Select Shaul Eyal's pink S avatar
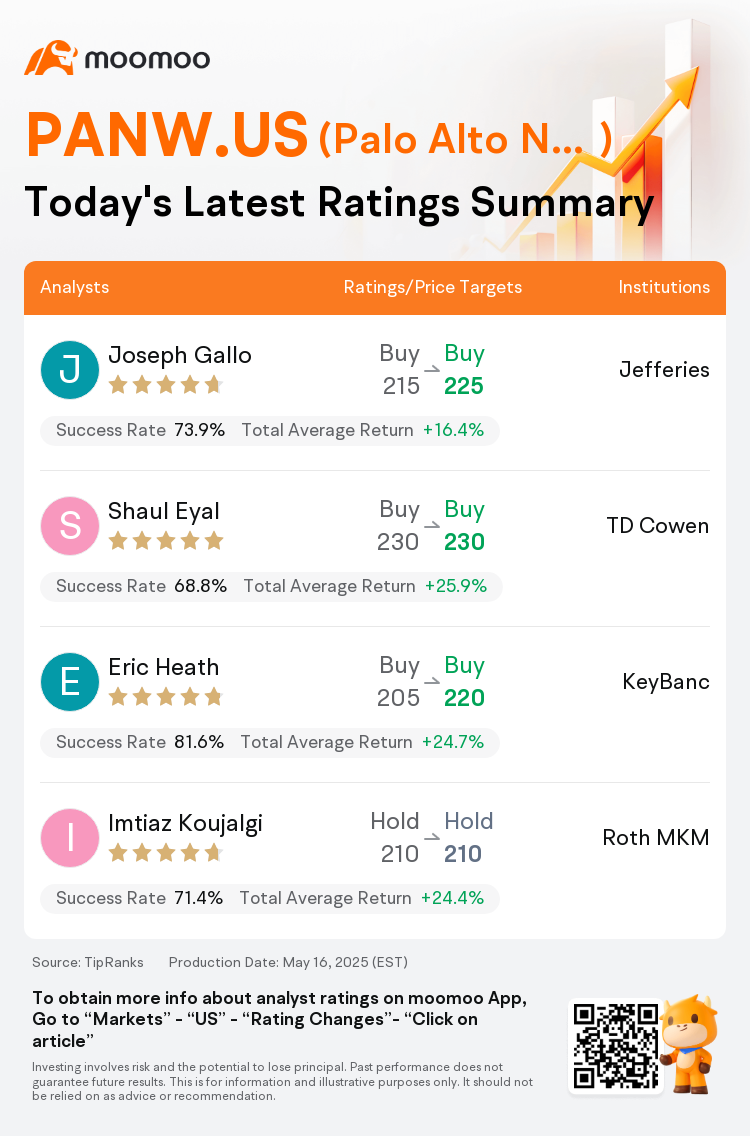This screenshot has height=1136, width=750. (70, 526)
